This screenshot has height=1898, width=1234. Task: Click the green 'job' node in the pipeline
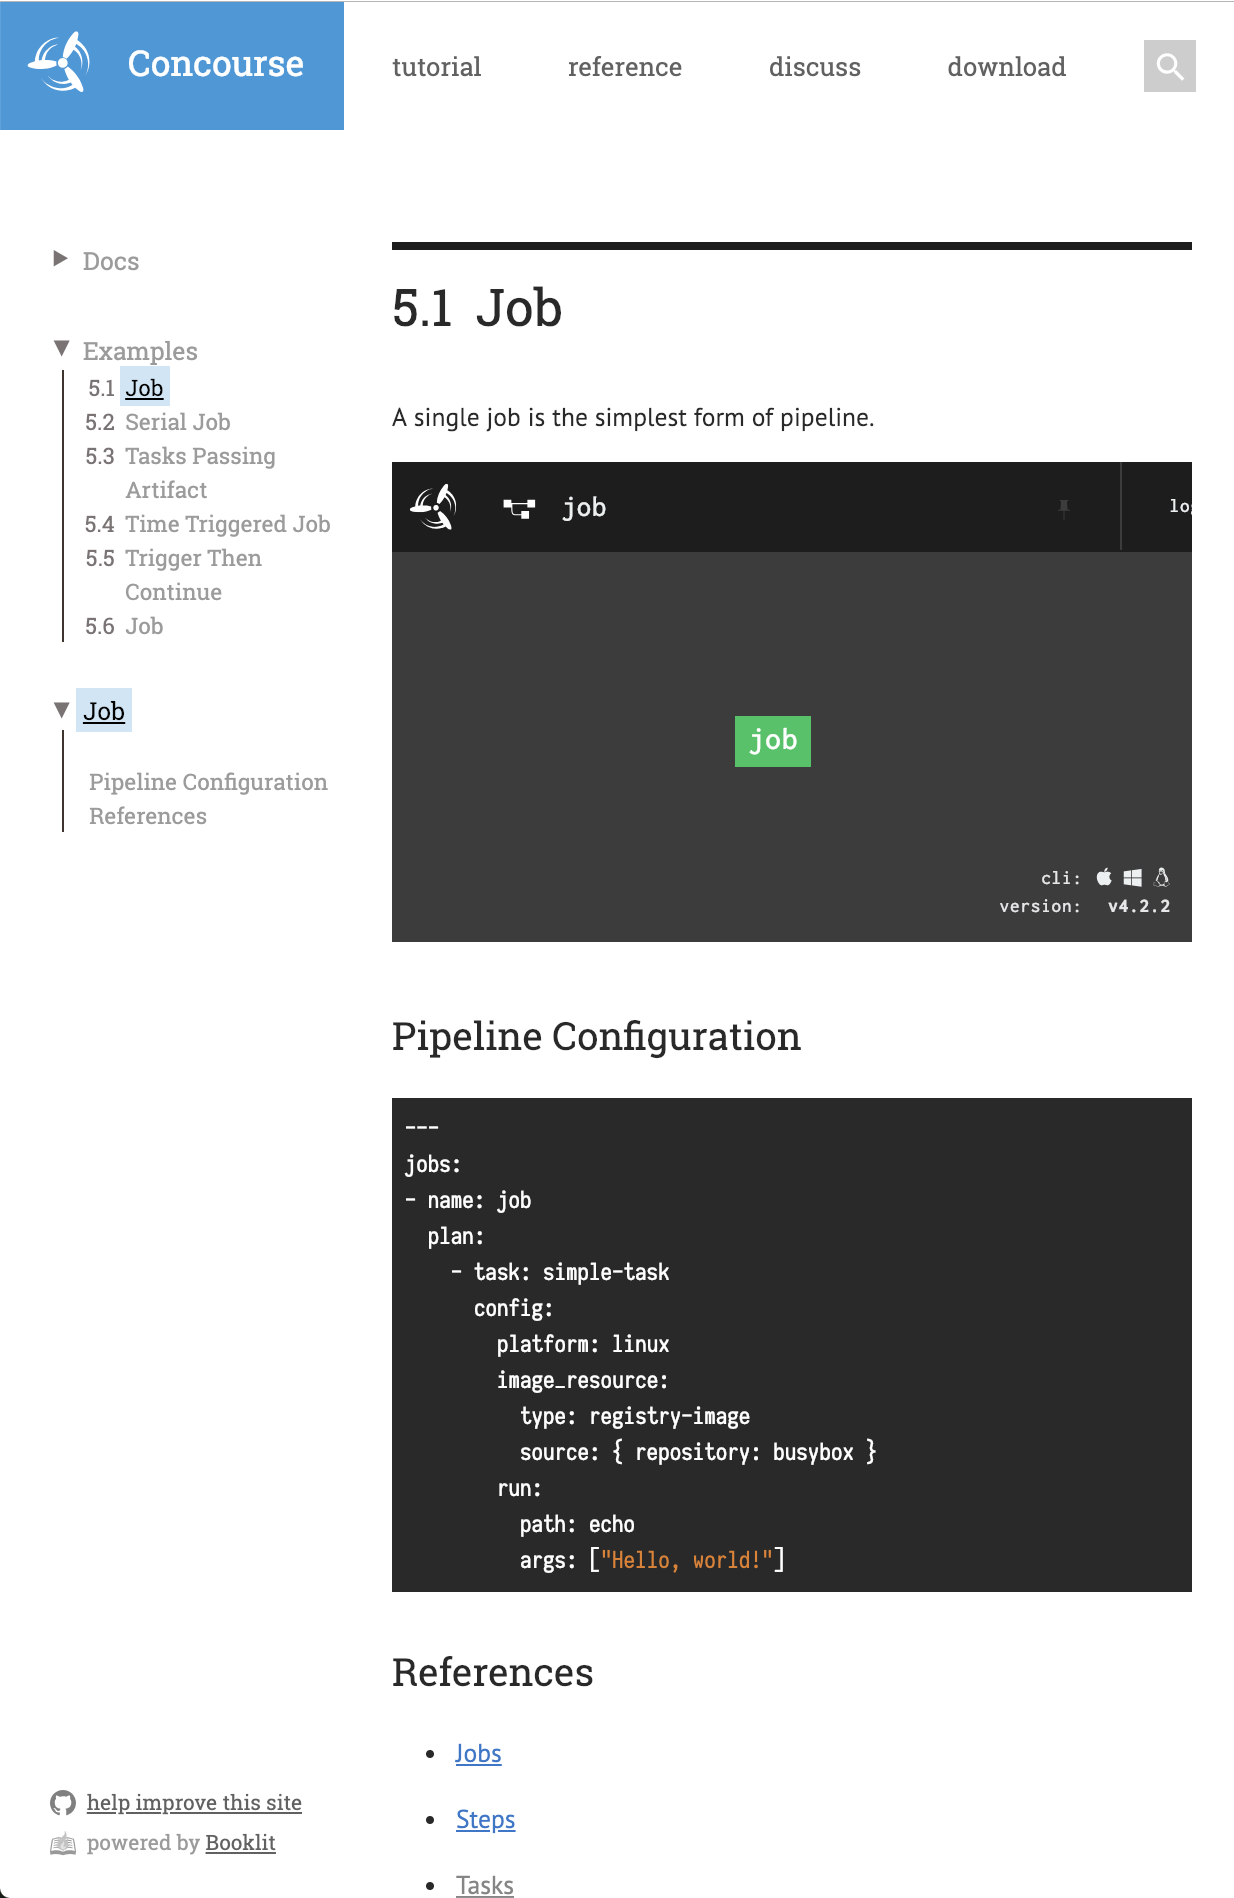(x=771, y=740)
